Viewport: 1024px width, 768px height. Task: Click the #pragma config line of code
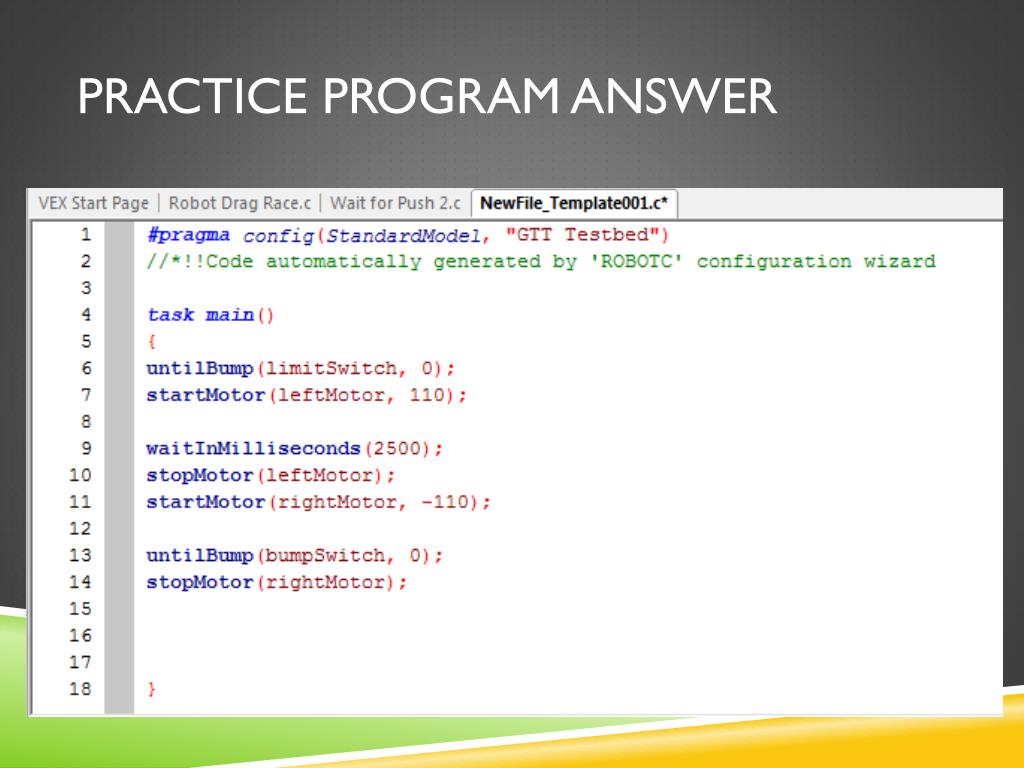point(408,235)
